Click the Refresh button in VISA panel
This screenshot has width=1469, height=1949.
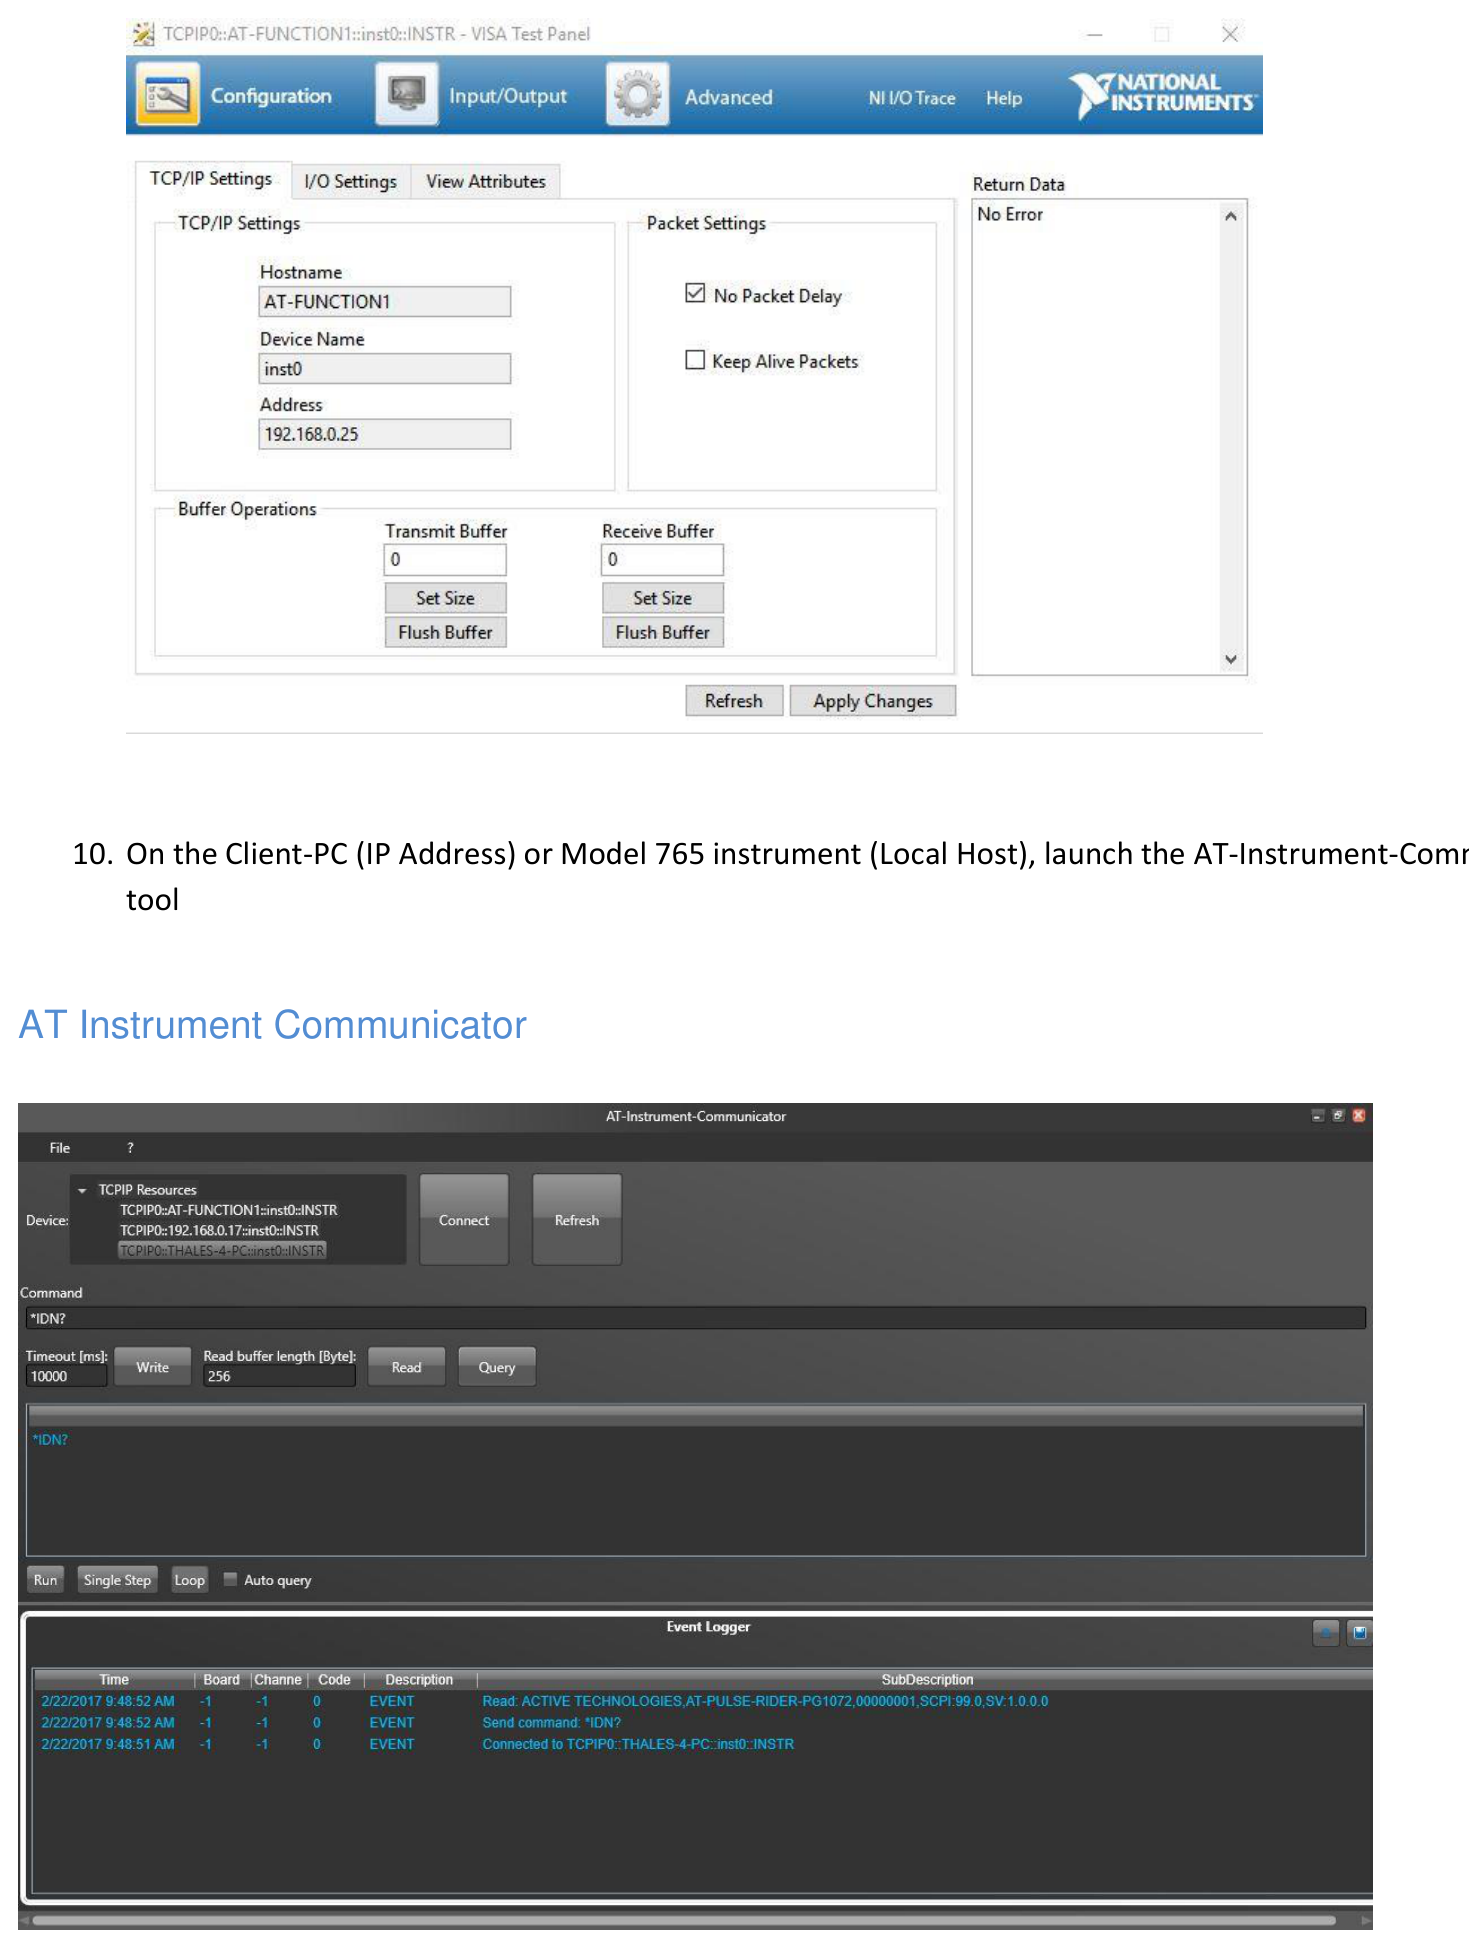coord(734,701)
